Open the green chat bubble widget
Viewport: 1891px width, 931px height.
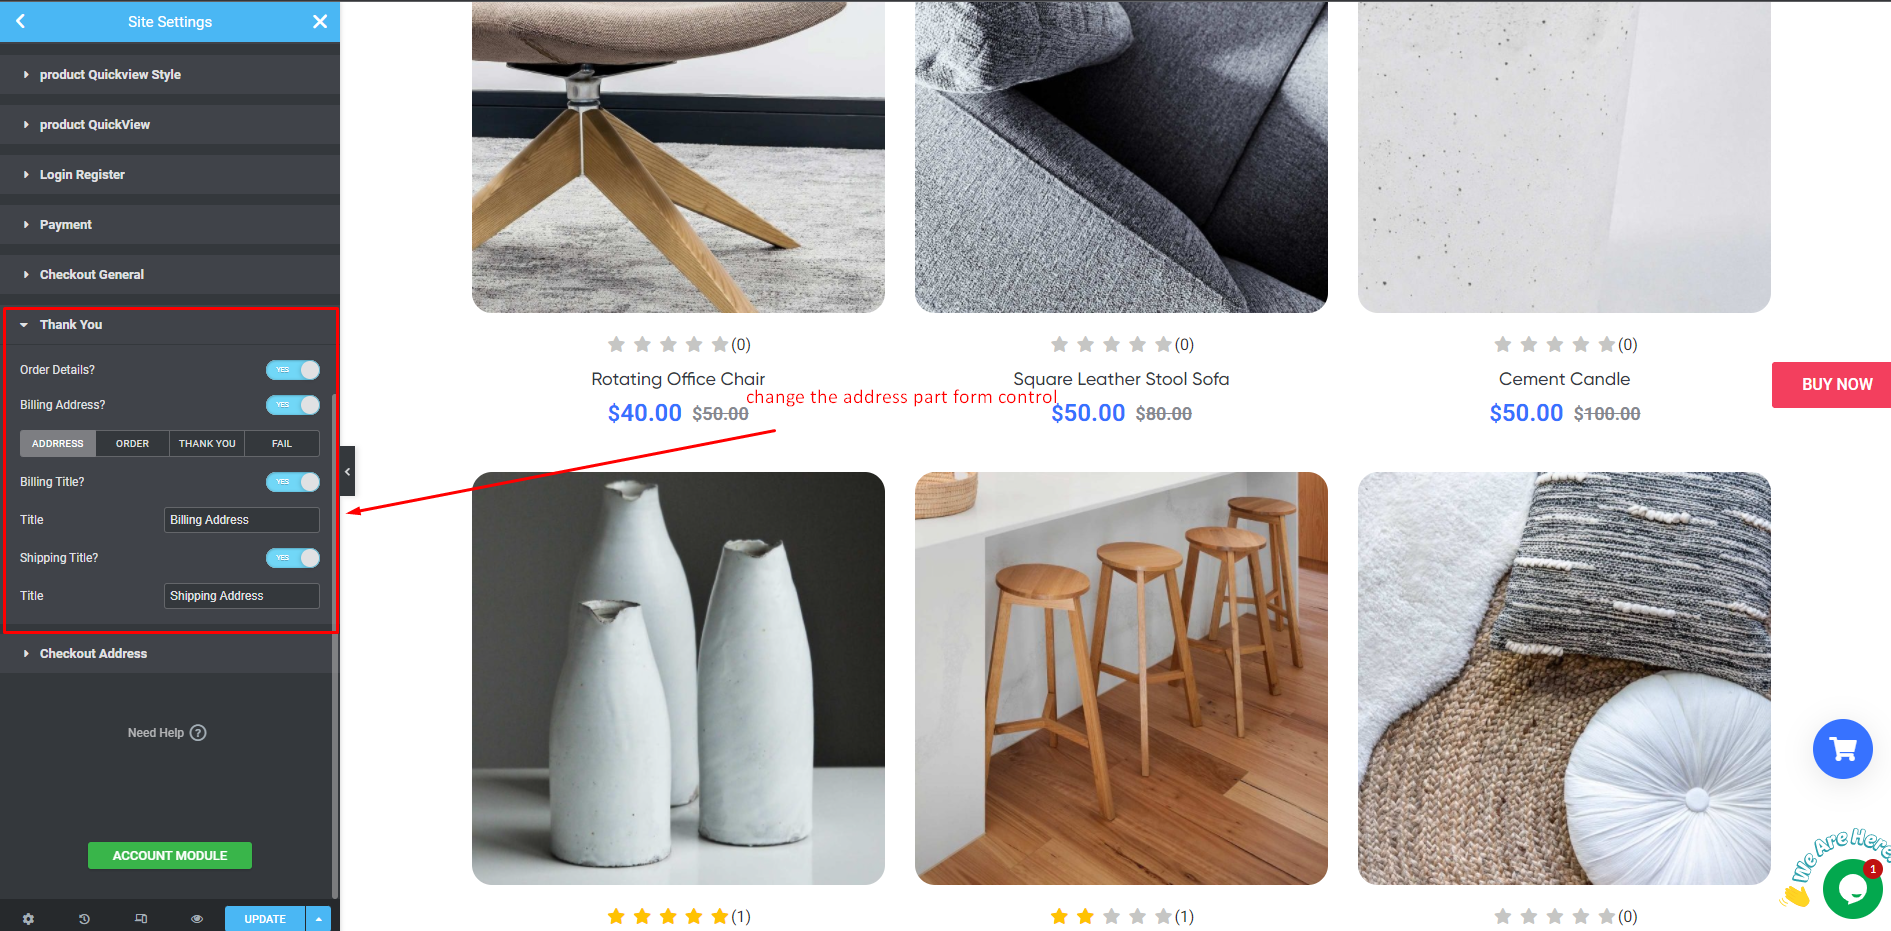[1852, 889]
